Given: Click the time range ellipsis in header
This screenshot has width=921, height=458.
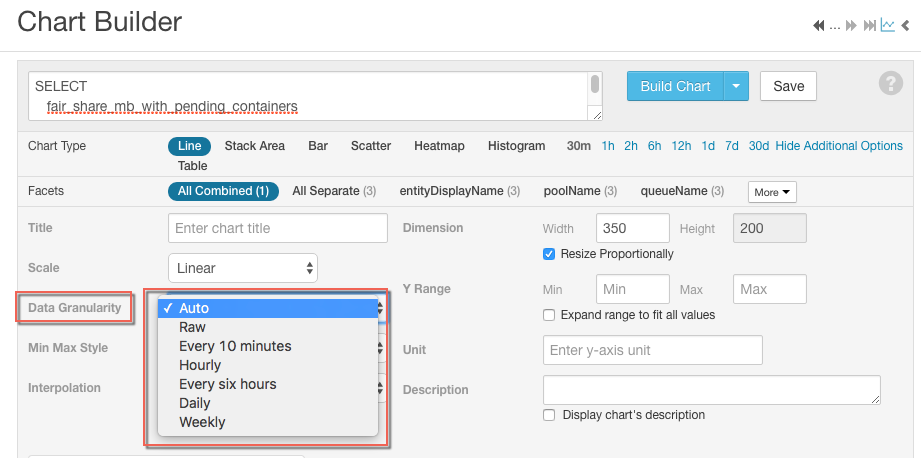Looking at the screenshot, I should 835,26.
